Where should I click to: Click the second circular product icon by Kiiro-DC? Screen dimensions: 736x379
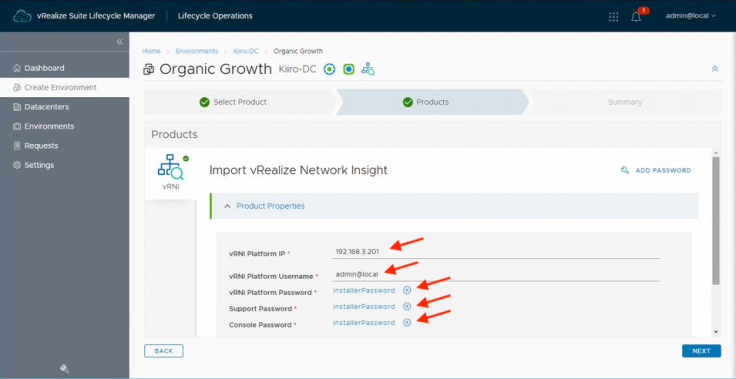(349, 69)
